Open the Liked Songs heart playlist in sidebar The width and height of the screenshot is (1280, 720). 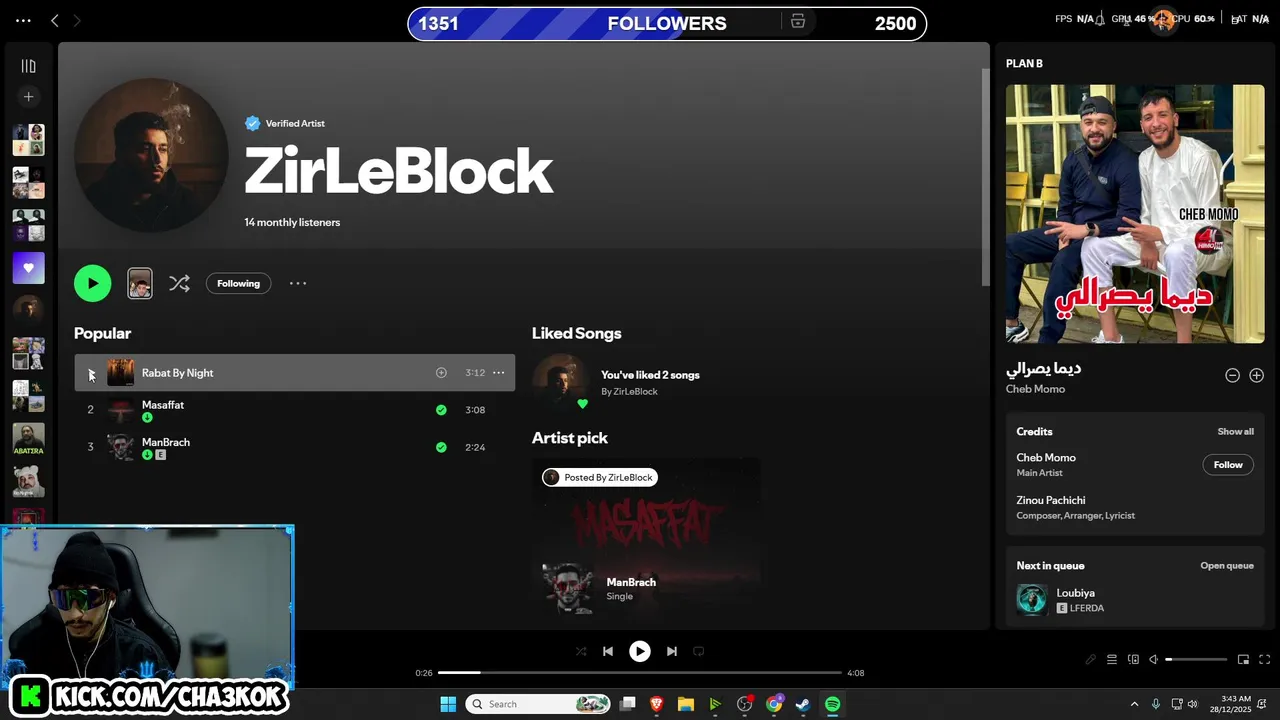pyautogui.click(x=28, y=268)
